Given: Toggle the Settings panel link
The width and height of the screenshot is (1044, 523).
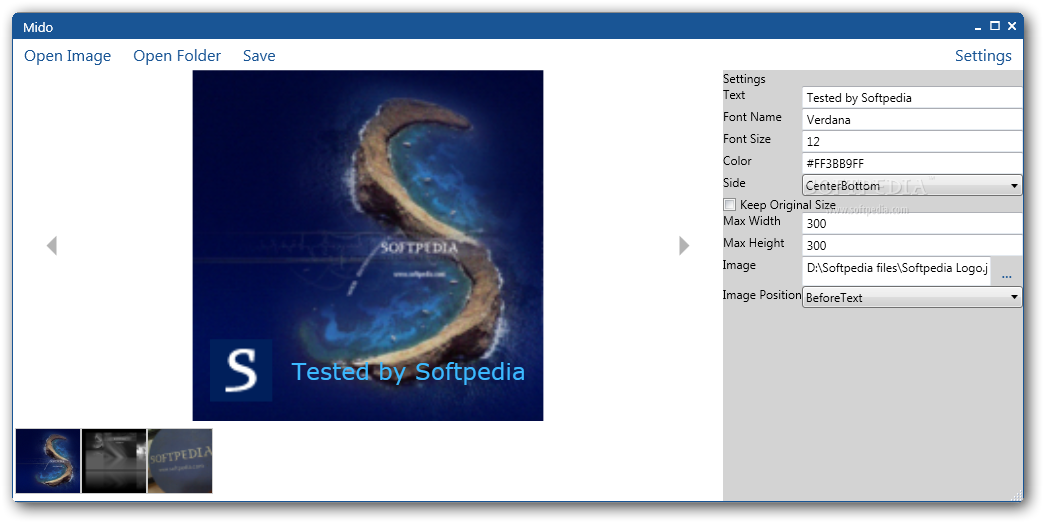Looking at the screenshot, I should (983, 56).
